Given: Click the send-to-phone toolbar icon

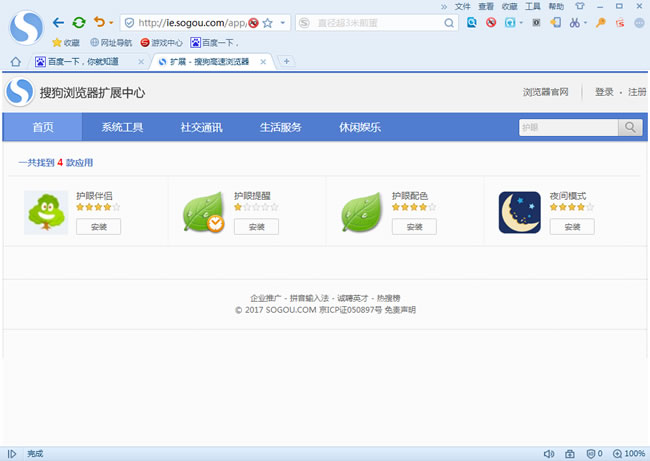Looking at the screenshot, I should pos(555,22).
